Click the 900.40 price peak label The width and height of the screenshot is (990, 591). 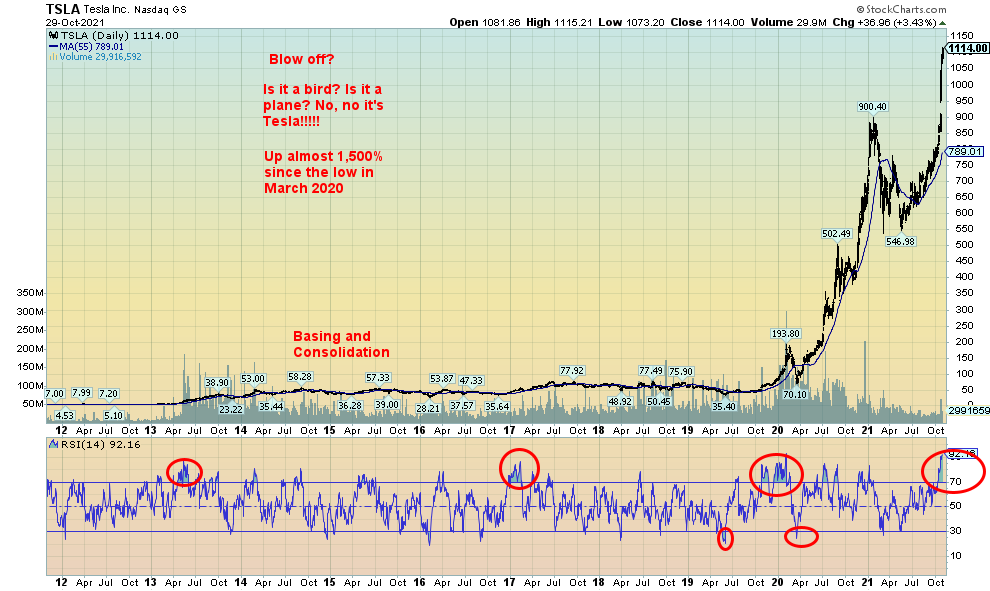coord(873,106)
